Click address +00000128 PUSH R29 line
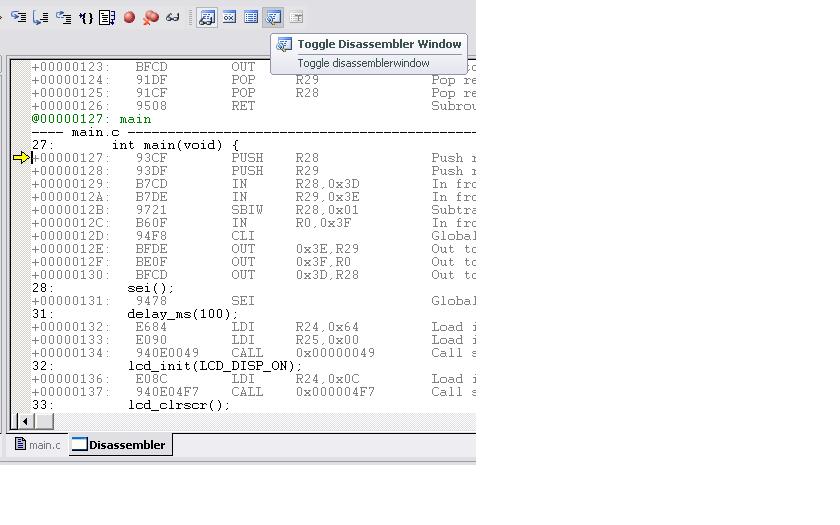Screen dimensions: 840x525 (x=253, y=171)
